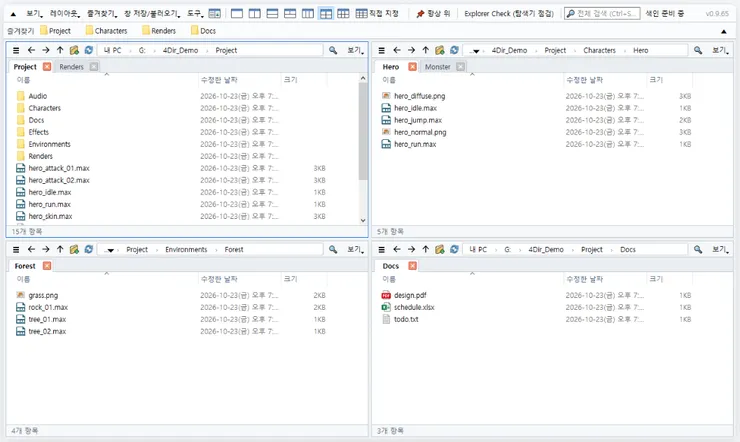Open Characters favorite folder shortcut
The width and height of the screenshot is (740, 442).
[106, 31]
